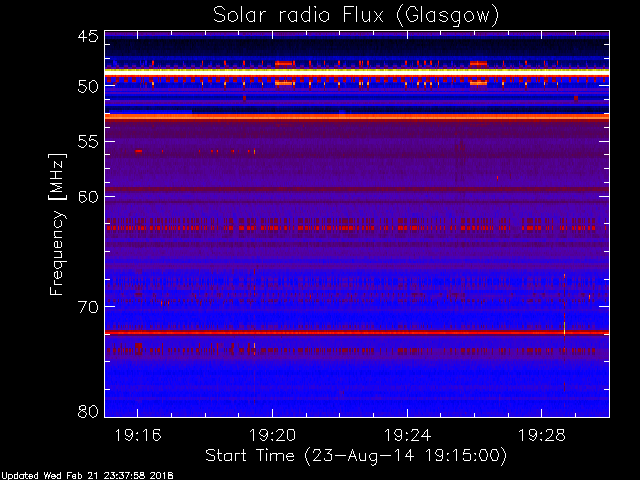The height and width of the screenshot is (480, 640).
Task: Click the orange horizontal band near 53 MHz
Action: [357, 118]
